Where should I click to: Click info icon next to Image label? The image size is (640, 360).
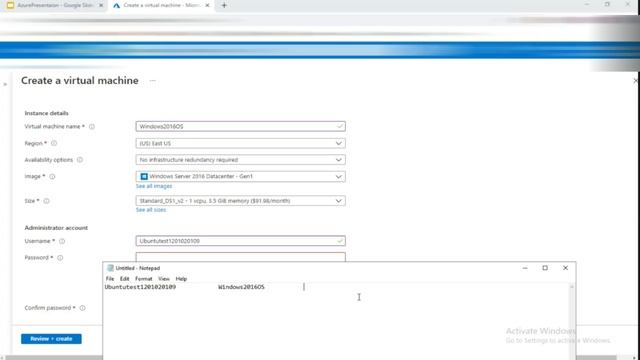click(x=52, y=176)
